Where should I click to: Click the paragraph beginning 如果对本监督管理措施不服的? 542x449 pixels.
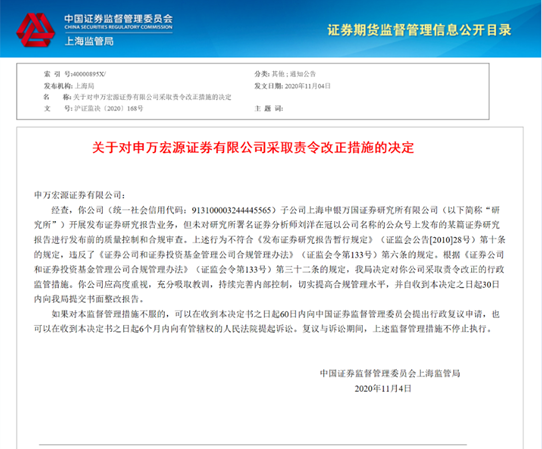tap(267, 321)
